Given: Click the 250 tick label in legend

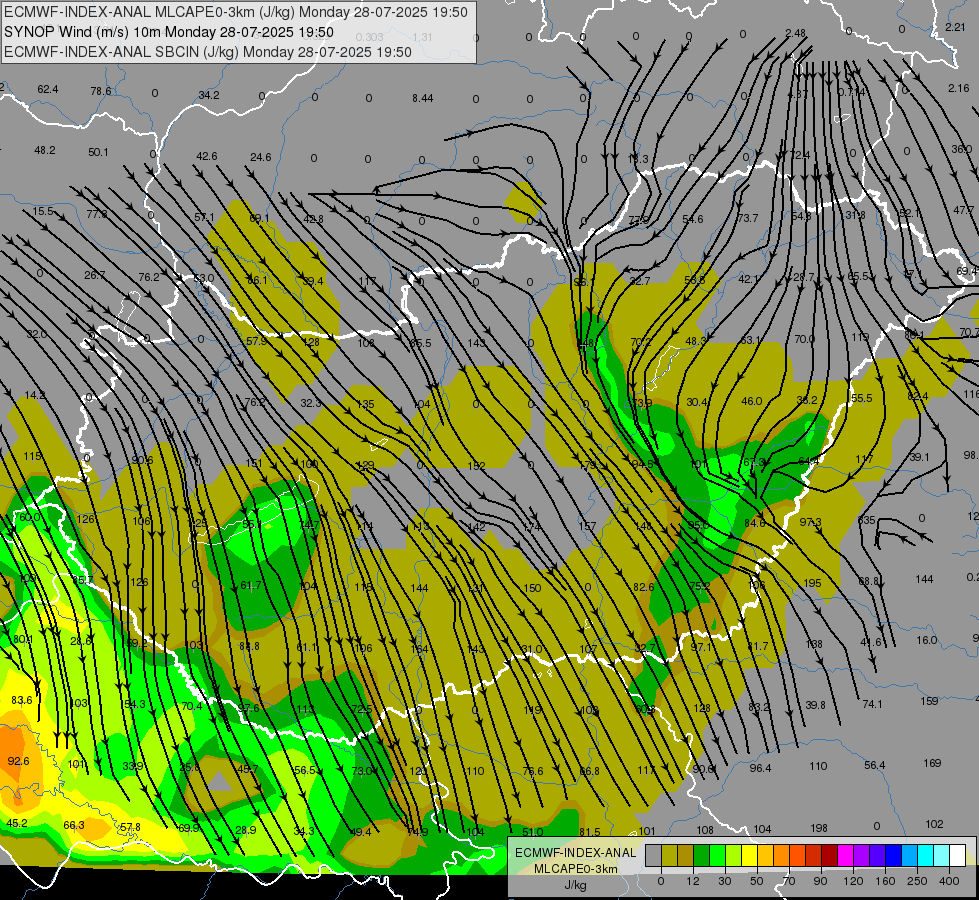Looking at the screenshot, I should 917,881.
